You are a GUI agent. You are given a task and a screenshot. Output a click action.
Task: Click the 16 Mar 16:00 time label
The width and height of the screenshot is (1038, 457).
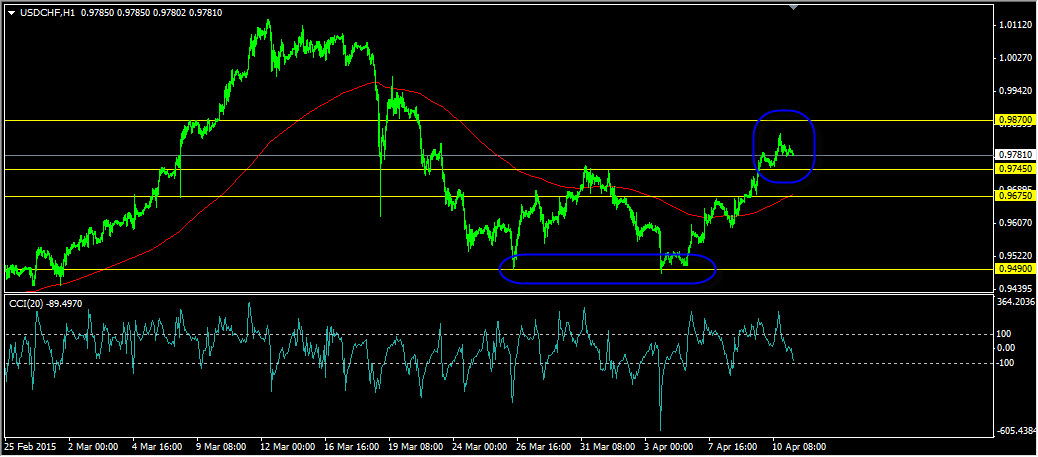click(x=350, y=447)
